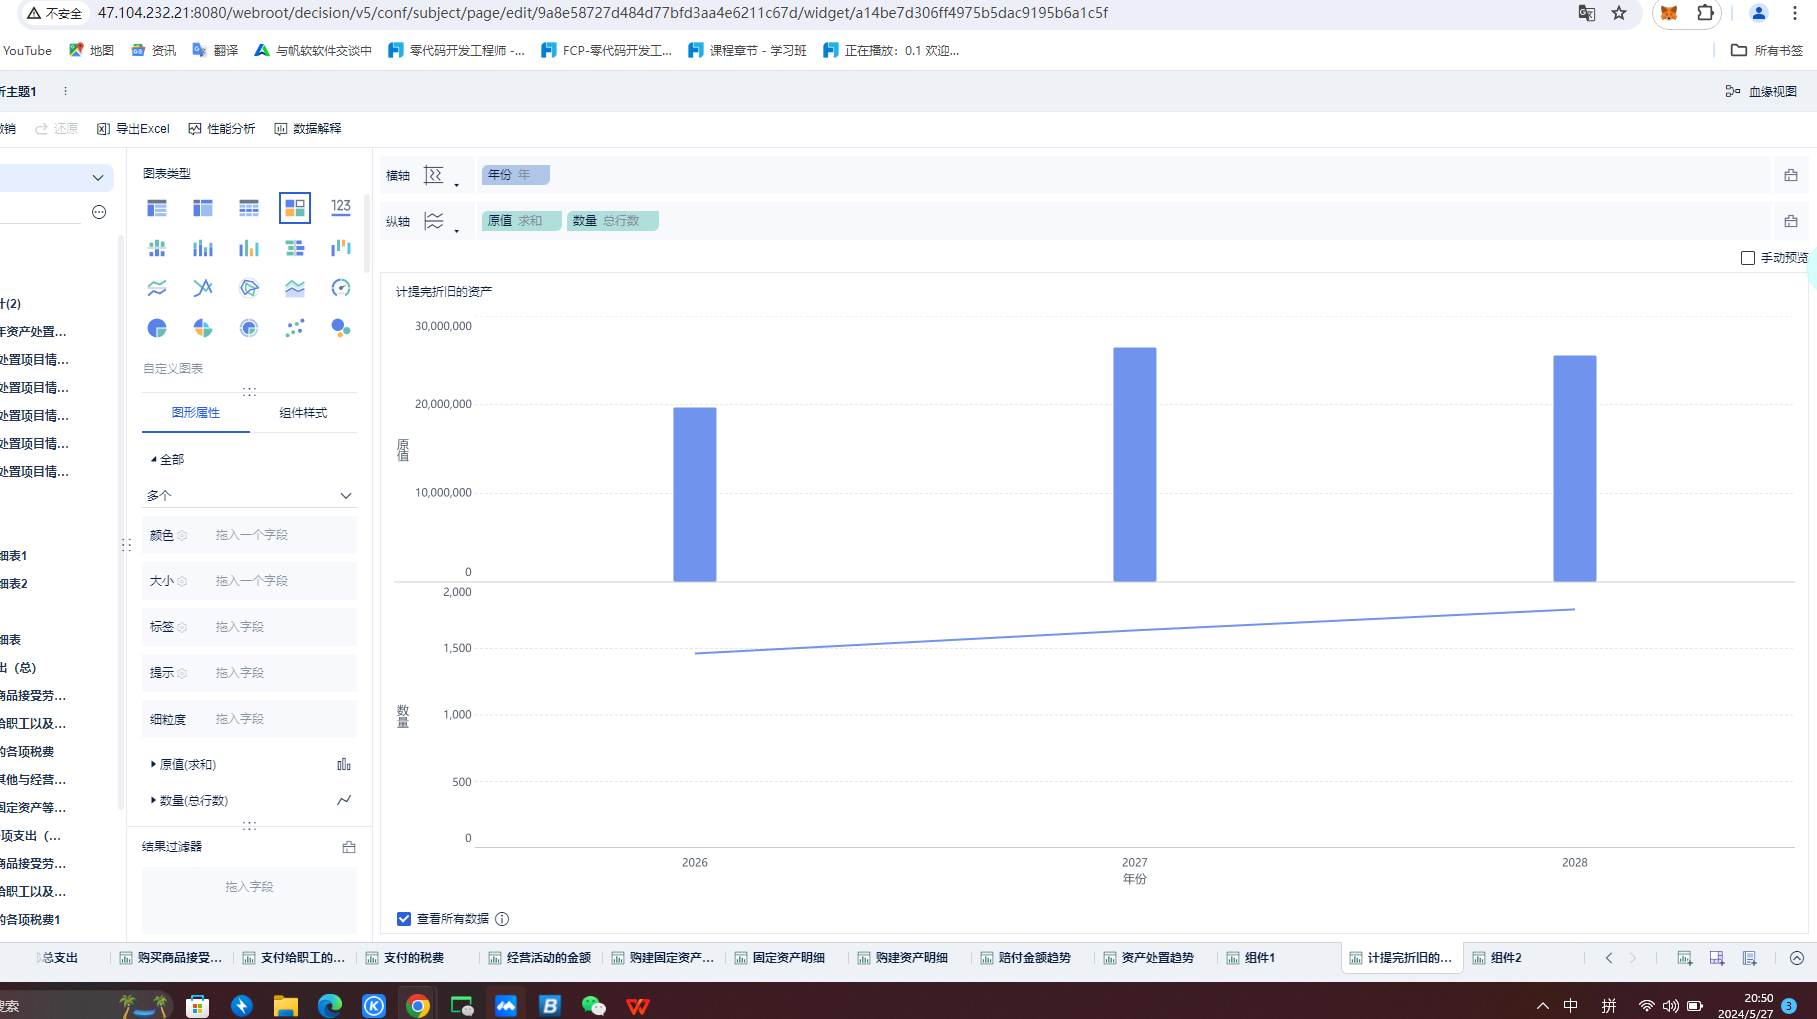The height and width of the screenshot is (1019, 1817).
Task: Clear fields on the horizontal axis row
Action: (1791, 175)
